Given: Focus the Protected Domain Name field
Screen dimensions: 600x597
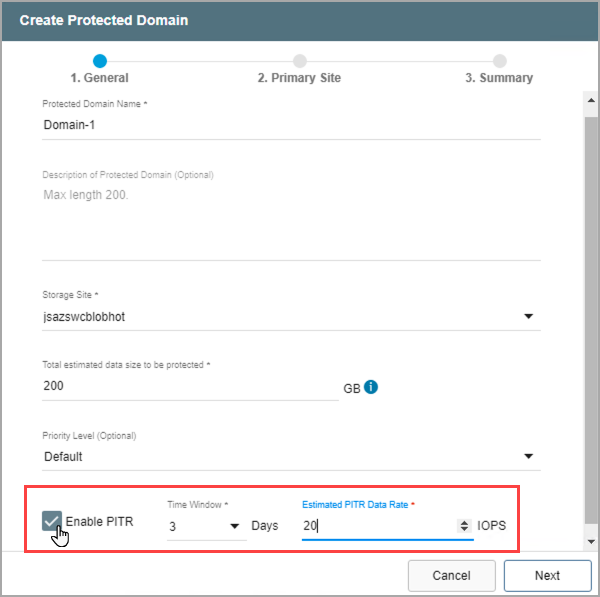Looking at the screenshot, I should click(x=290, y=125).
